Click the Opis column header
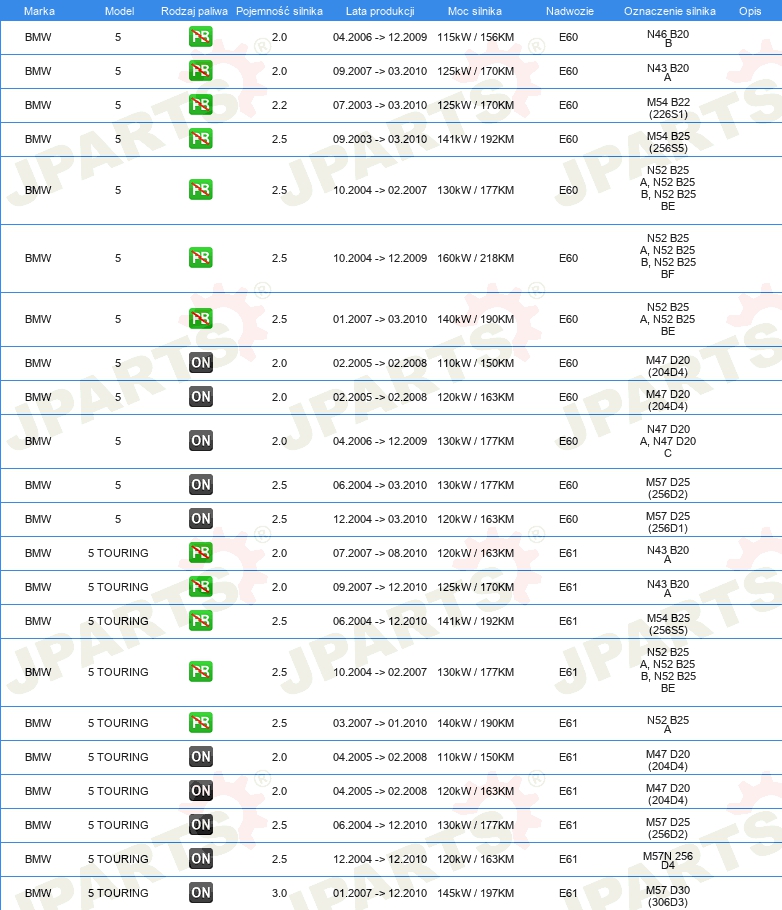Screen dimensions: 782x910 pyautogui.click(x=749, y=11)
